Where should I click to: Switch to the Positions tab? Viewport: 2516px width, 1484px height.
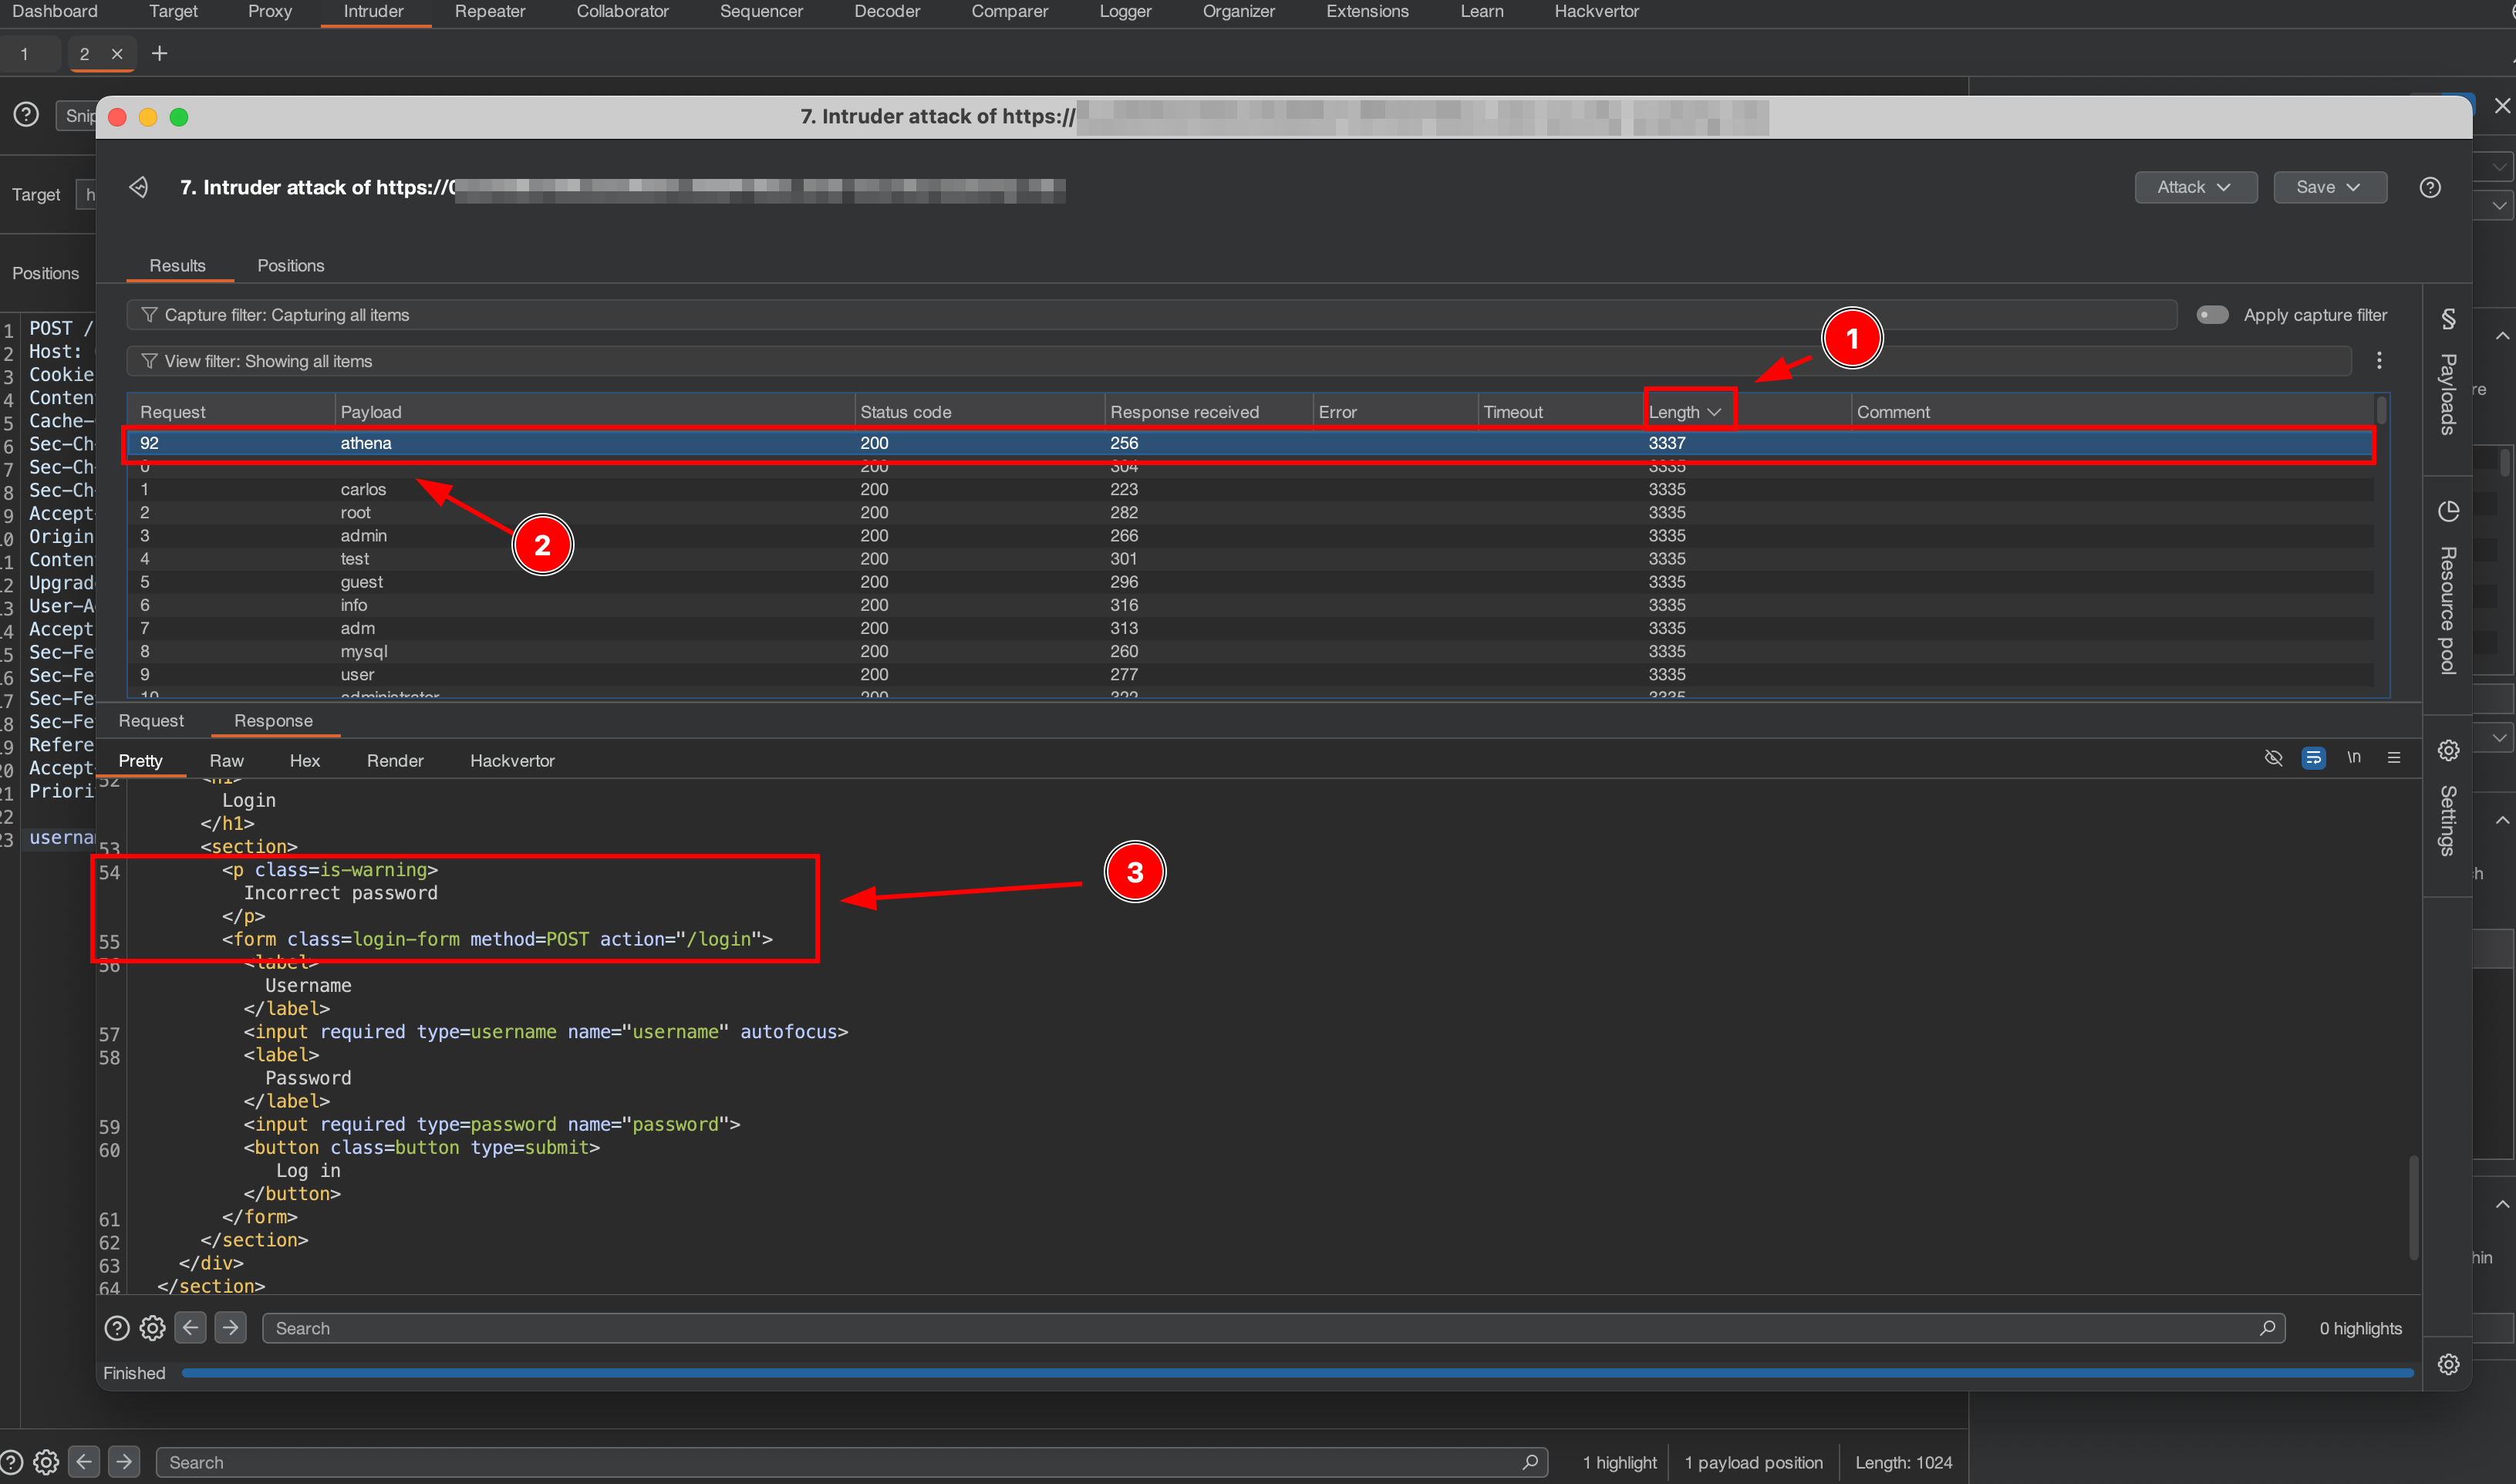(x=290, y=265)
